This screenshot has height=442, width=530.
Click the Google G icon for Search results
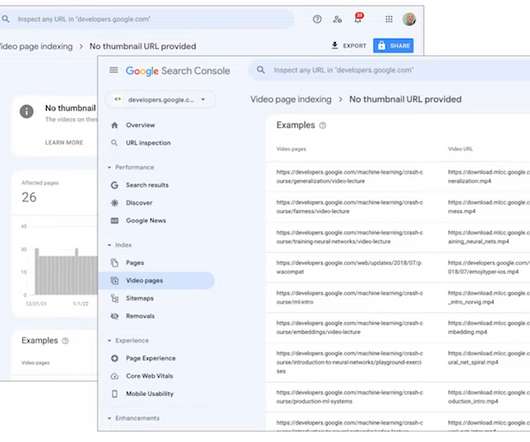[x=115, y=185]
